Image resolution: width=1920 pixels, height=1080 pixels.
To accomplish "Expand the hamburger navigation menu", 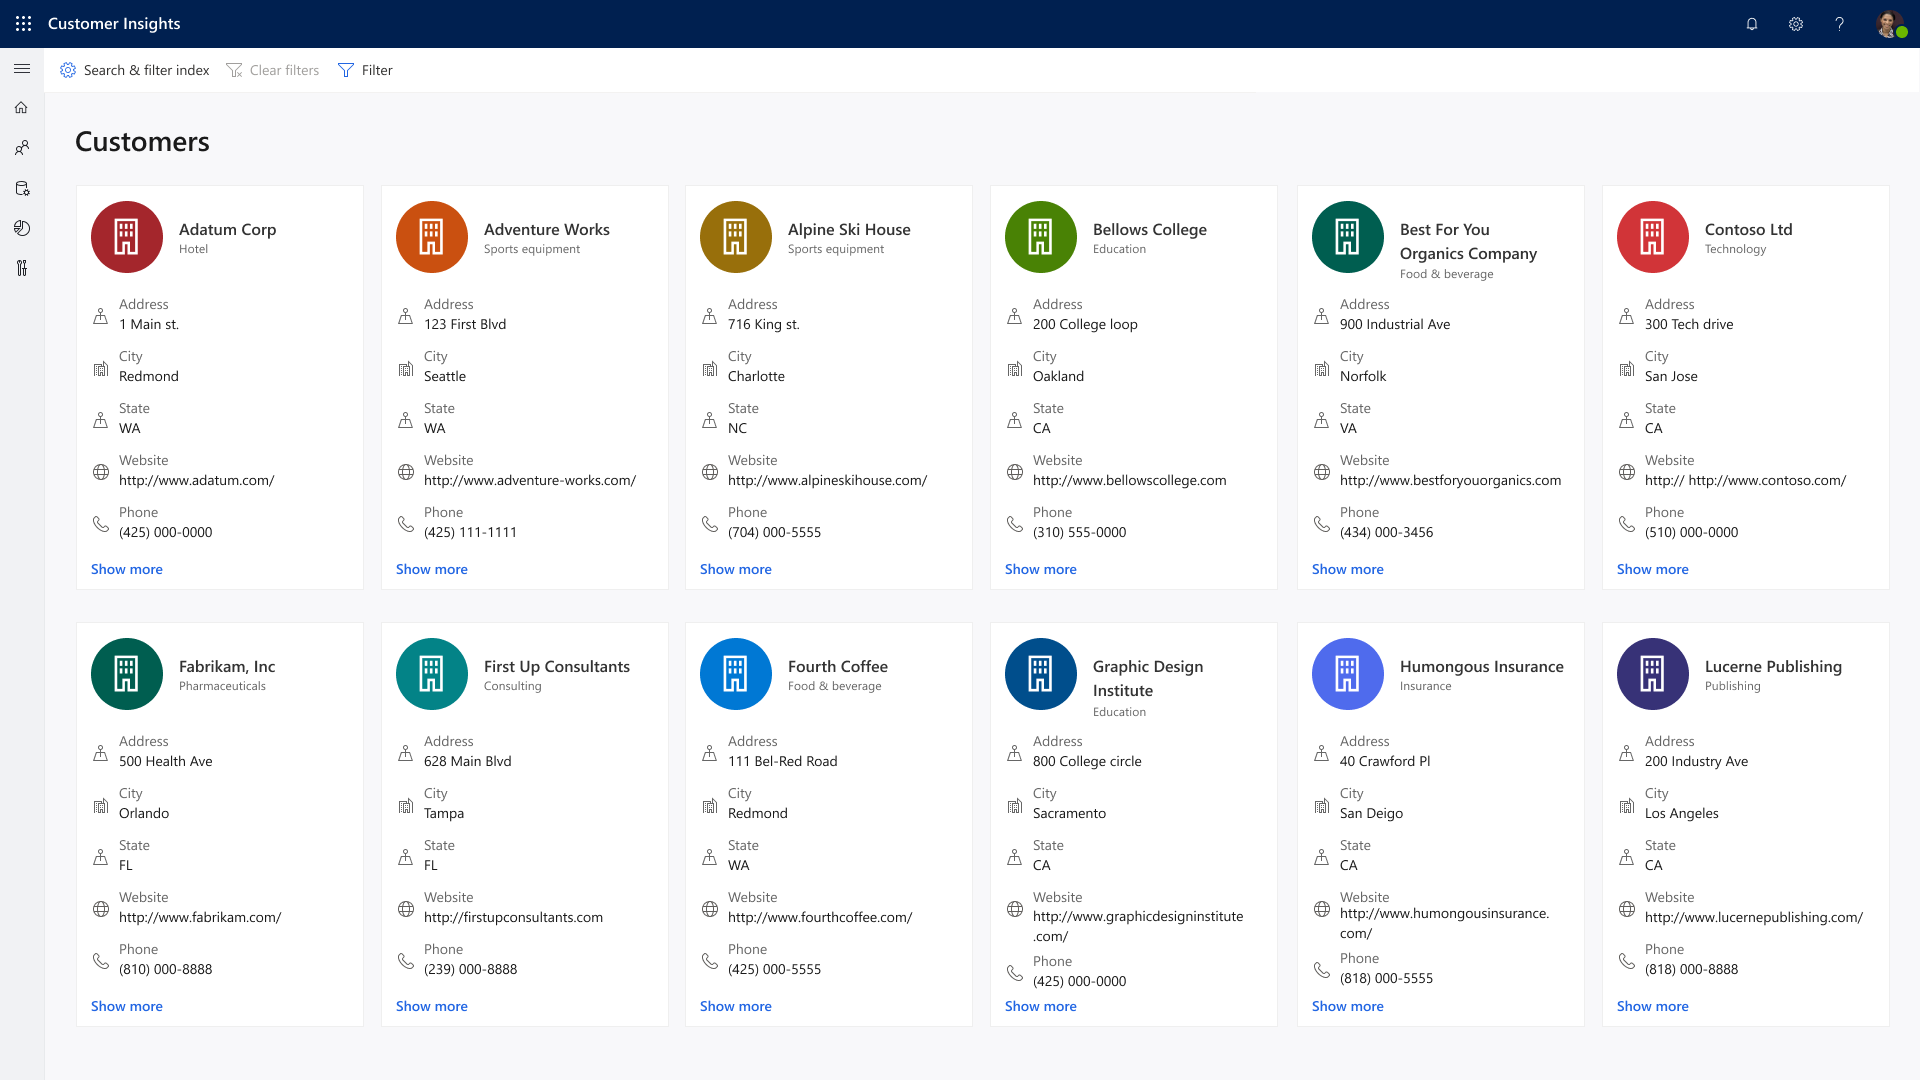I will coord(22,69).
